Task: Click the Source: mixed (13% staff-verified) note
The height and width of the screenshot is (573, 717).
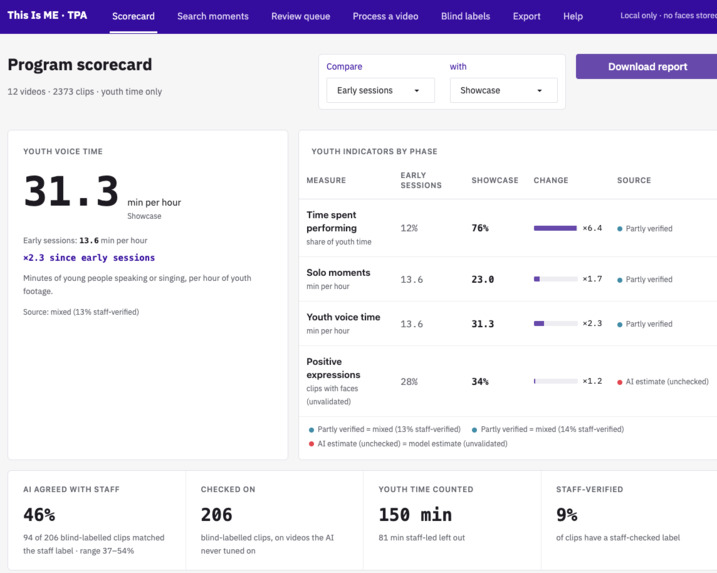Action: [81, 312]
